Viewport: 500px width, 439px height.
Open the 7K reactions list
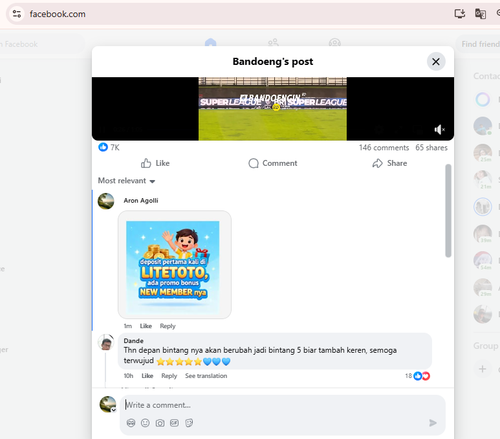click(109, 147)
